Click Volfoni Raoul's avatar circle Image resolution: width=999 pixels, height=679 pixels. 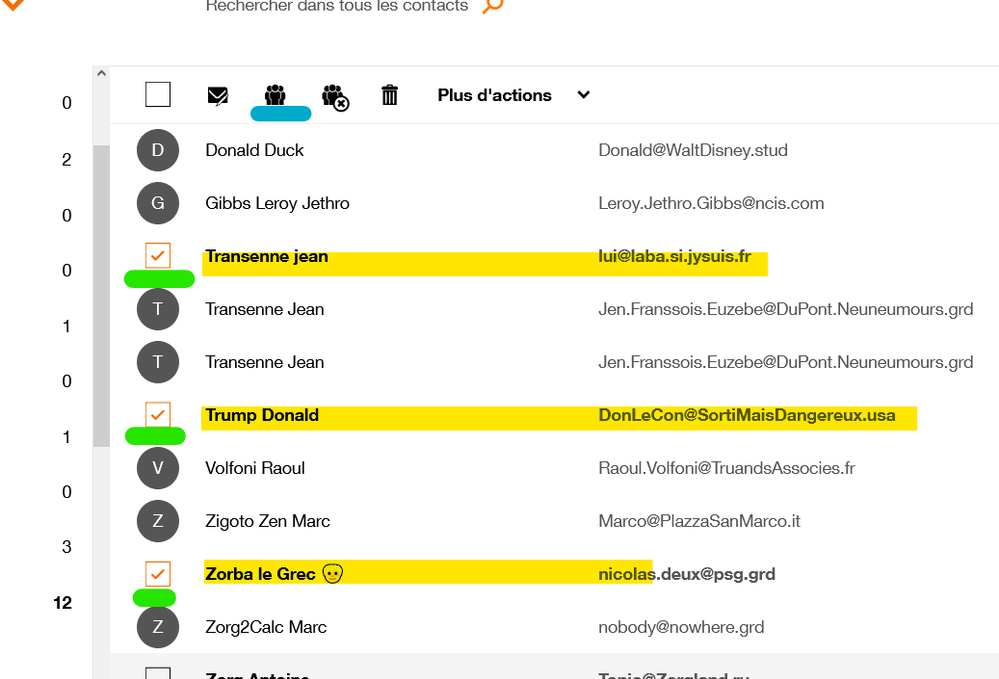coord(157,467)
